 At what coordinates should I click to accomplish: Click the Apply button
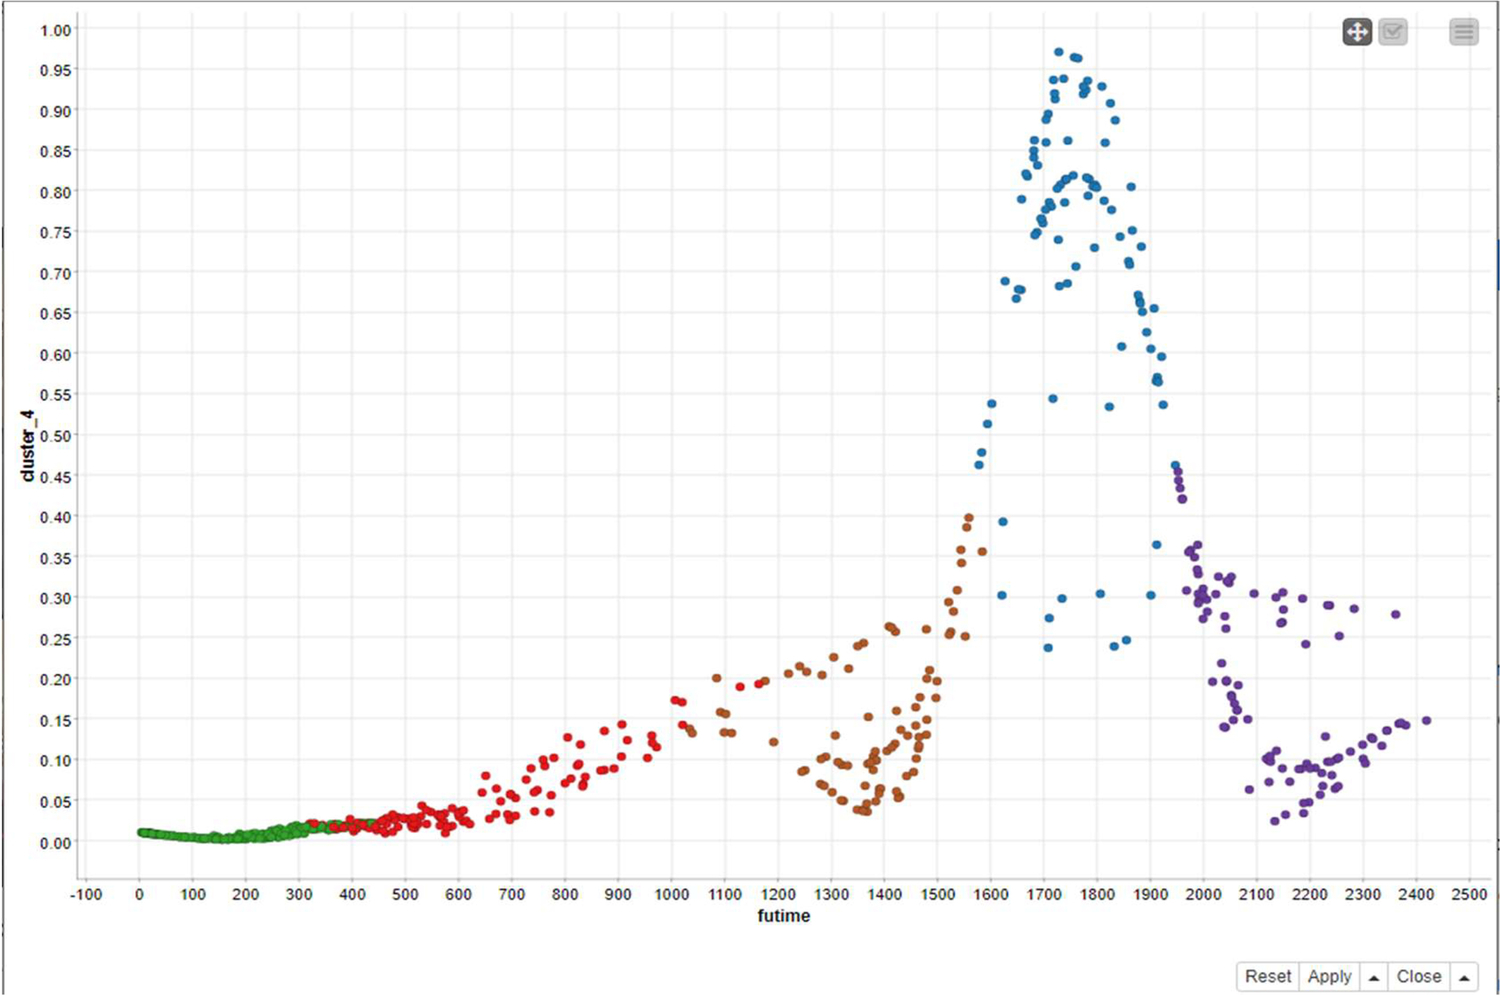(1330, 976)
